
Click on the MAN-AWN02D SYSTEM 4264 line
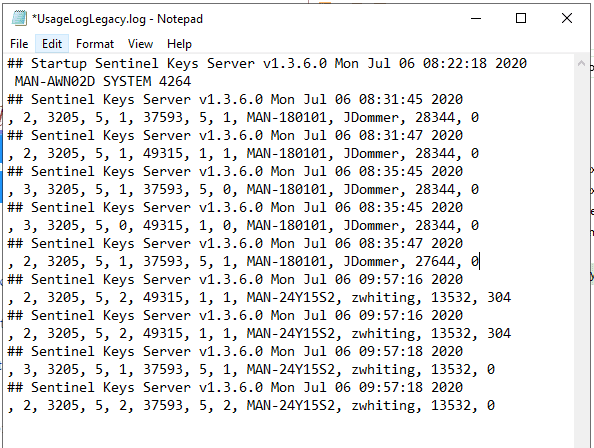103,81
